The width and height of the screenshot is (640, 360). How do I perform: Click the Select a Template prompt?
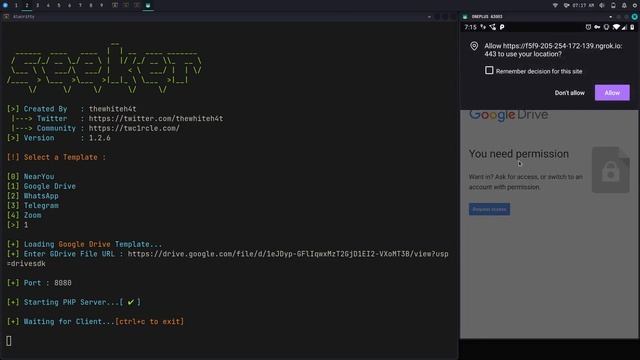point(56,157)
